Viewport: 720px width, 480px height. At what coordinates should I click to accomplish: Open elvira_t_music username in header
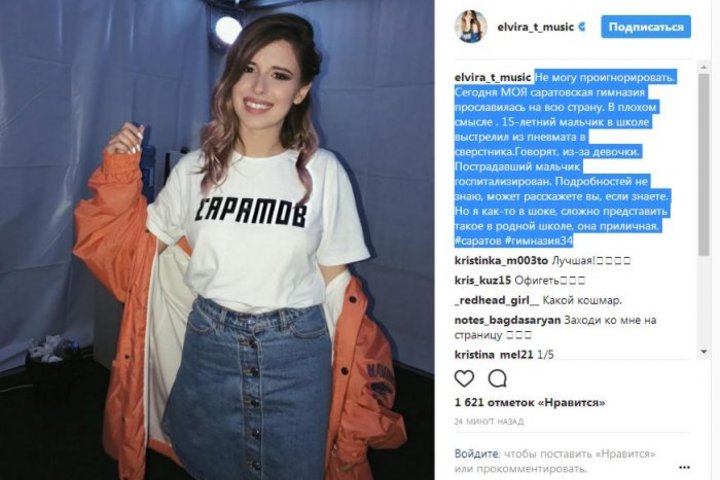pyautogui.click(x=535, y=27)
